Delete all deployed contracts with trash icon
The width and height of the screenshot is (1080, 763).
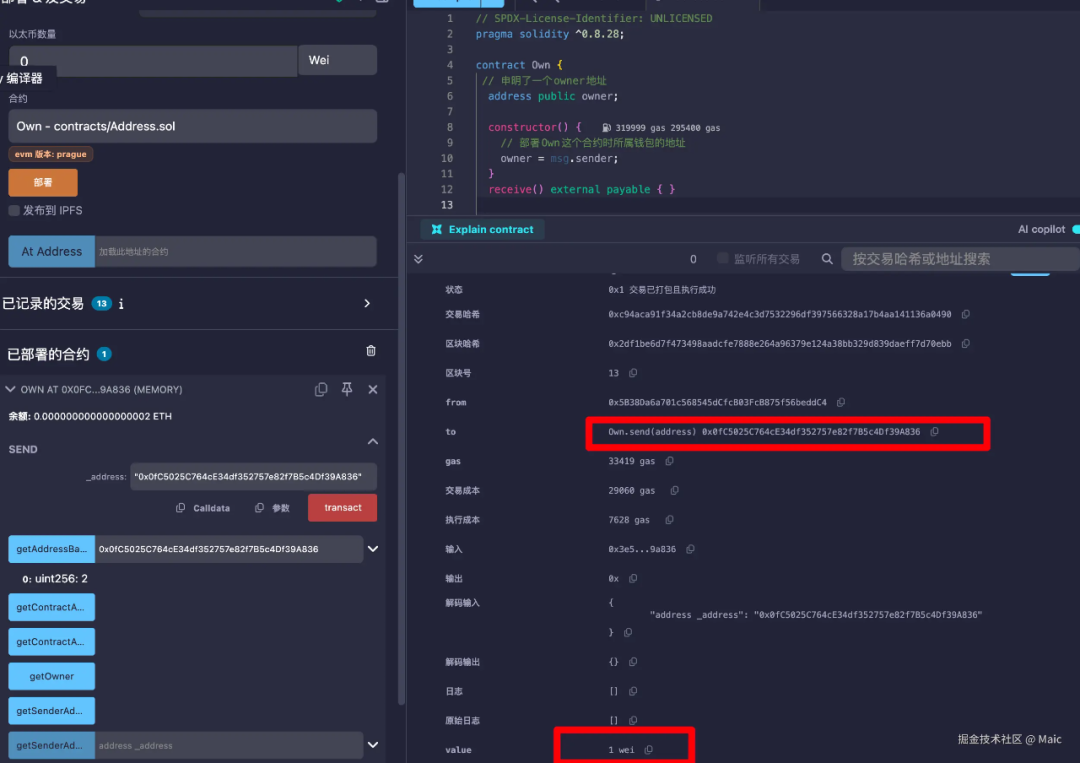click(x=371, y=351)
